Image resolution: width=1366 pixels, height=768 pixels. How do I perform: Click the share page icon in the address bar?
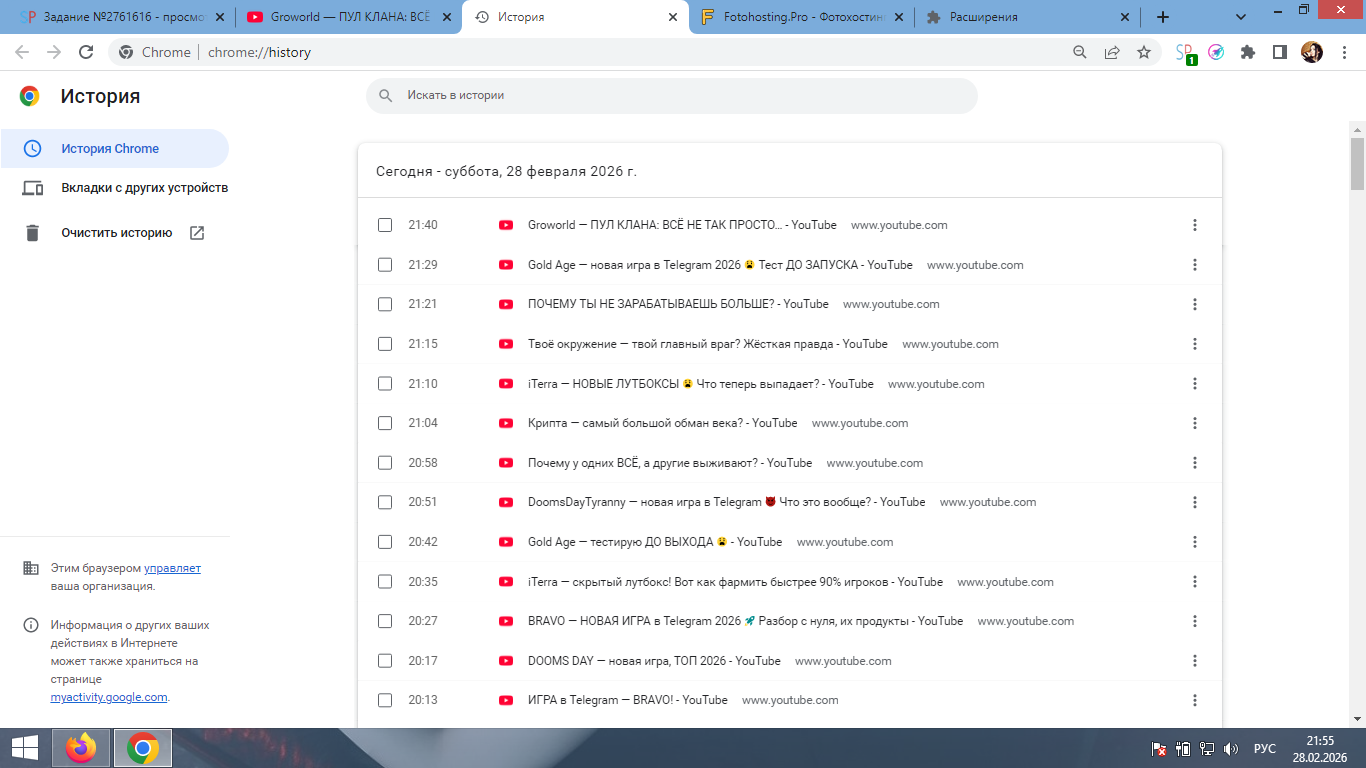pyautogui.click(x=1112, y=52)
